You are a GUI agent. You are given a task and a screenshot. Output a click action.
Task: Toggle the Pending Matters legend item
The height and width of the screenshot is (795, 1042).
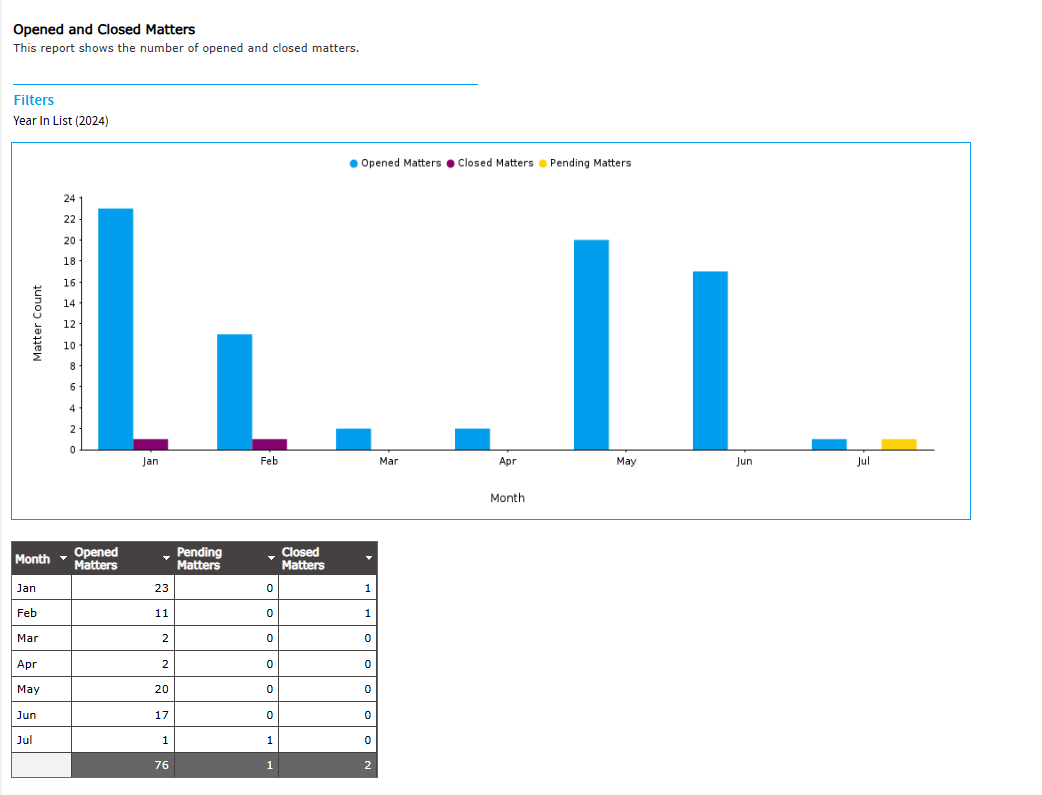pos(585,163)
